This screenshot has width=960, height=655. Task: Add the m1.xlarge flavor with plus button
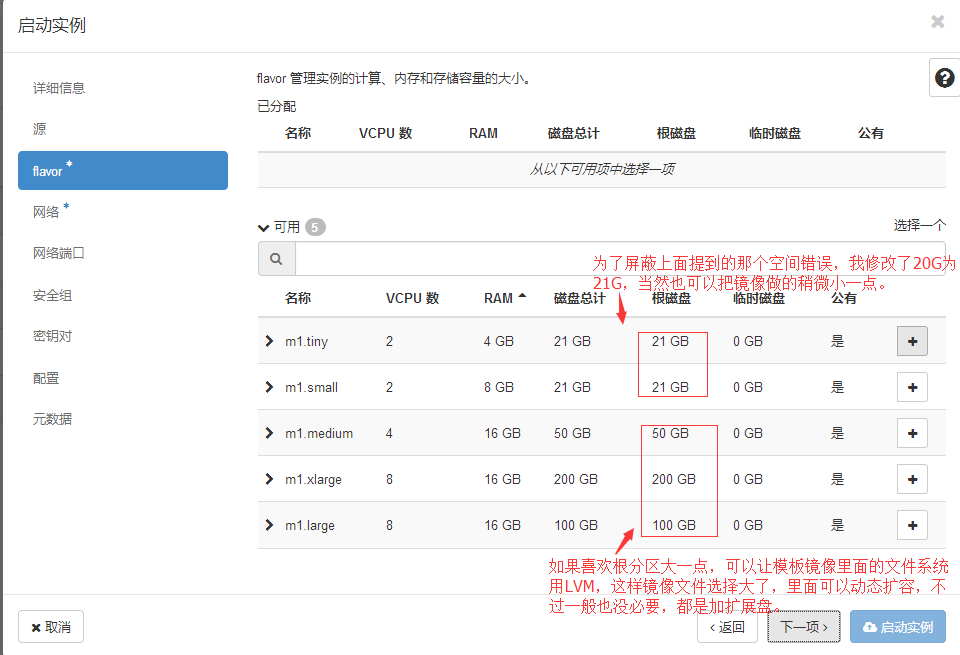click(x=912, y=479)
